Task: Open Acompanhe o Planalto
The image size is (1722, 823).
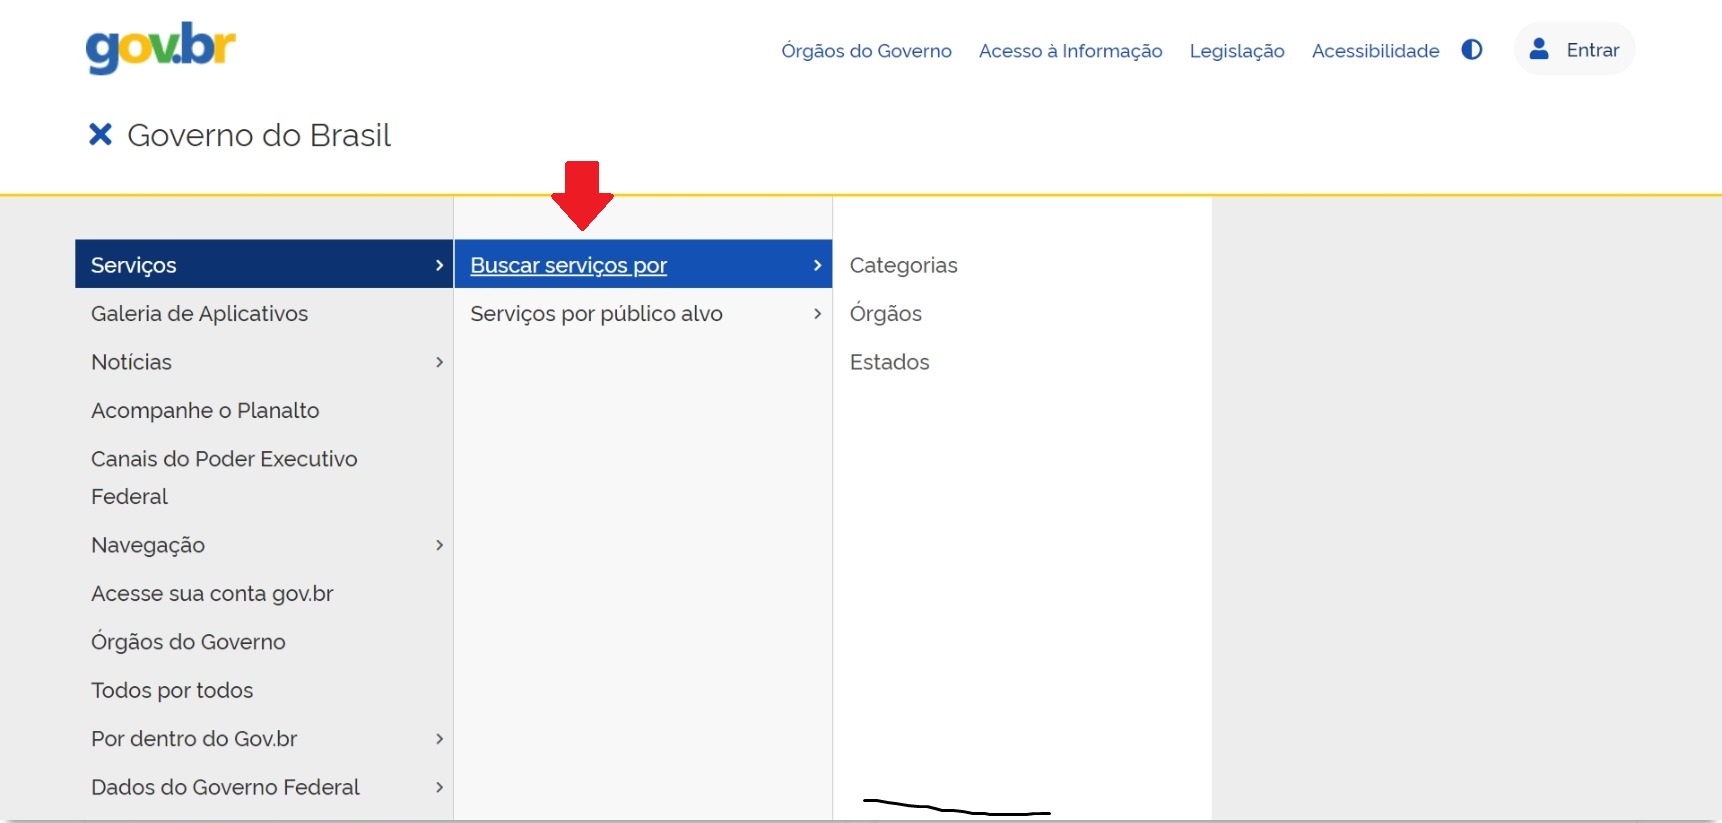Action: pyautogui.click(x=205, y=411)
